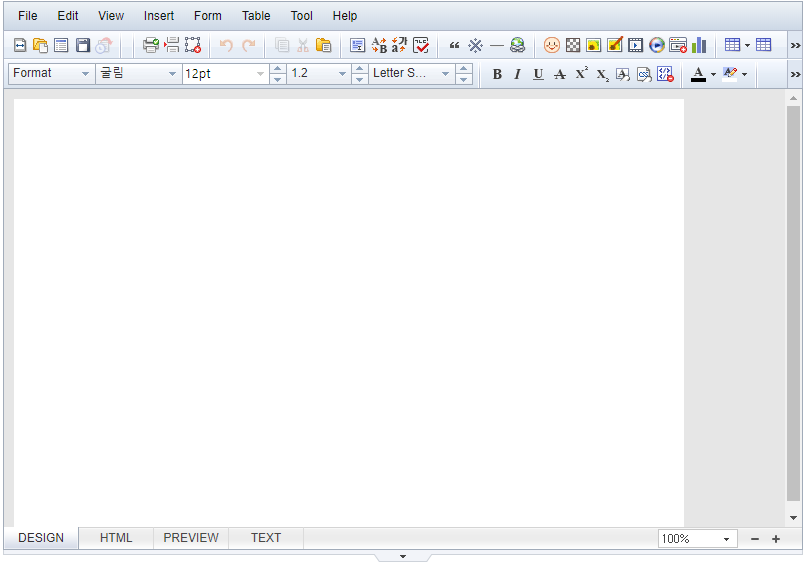The height and width of the screenshot is (563, 804).
Task: Insert a horizontal line
Action: coord(496,46)
